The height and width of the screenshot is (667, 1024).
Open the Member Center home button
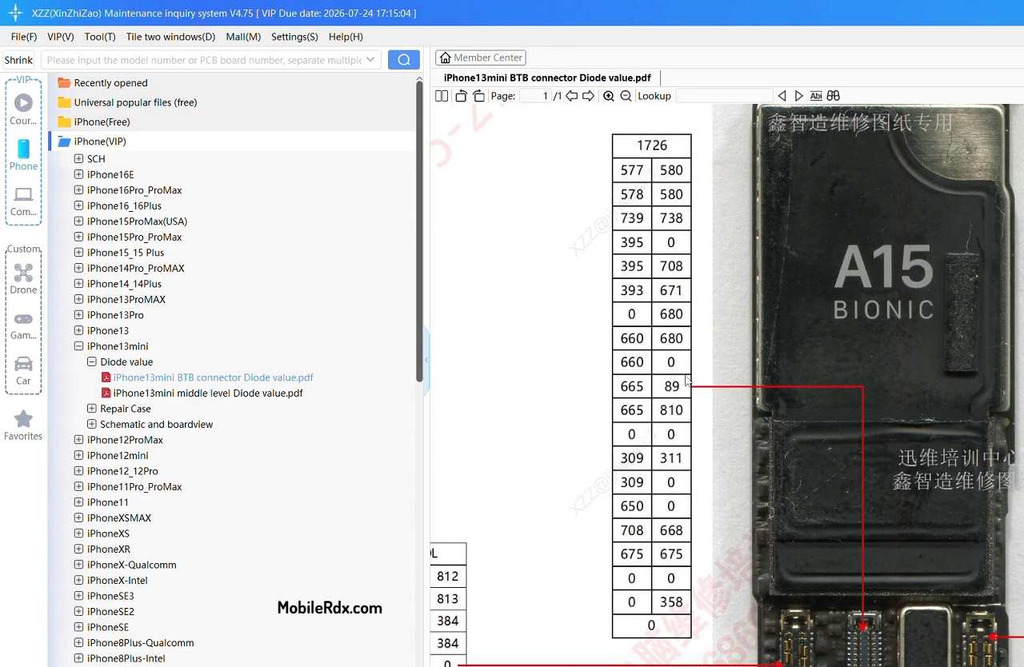pos(481,57)
